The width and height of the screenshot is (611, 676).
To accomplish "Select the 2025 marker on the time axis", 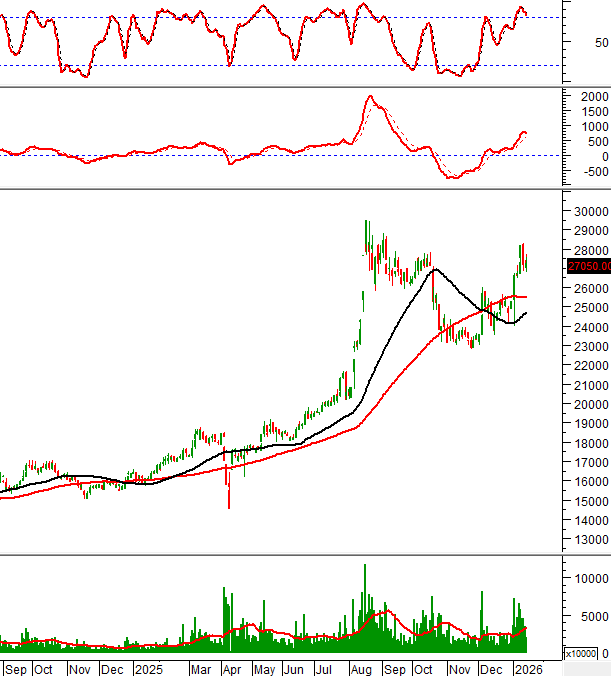I will pos(148,668).
